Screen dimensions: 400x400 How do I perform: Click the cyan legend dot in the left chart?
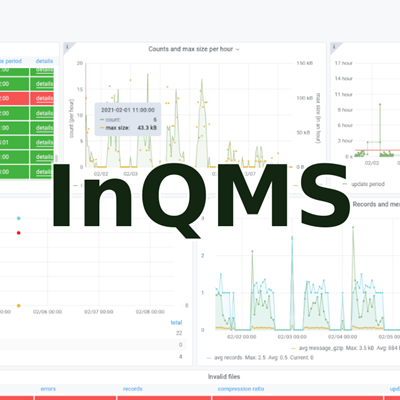[19, 218]
